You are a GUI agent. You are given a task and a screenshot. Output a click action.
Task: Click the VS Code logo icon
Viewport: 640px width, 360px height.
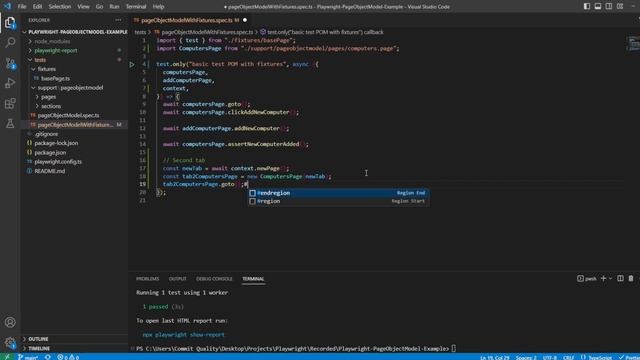[7, 7]
